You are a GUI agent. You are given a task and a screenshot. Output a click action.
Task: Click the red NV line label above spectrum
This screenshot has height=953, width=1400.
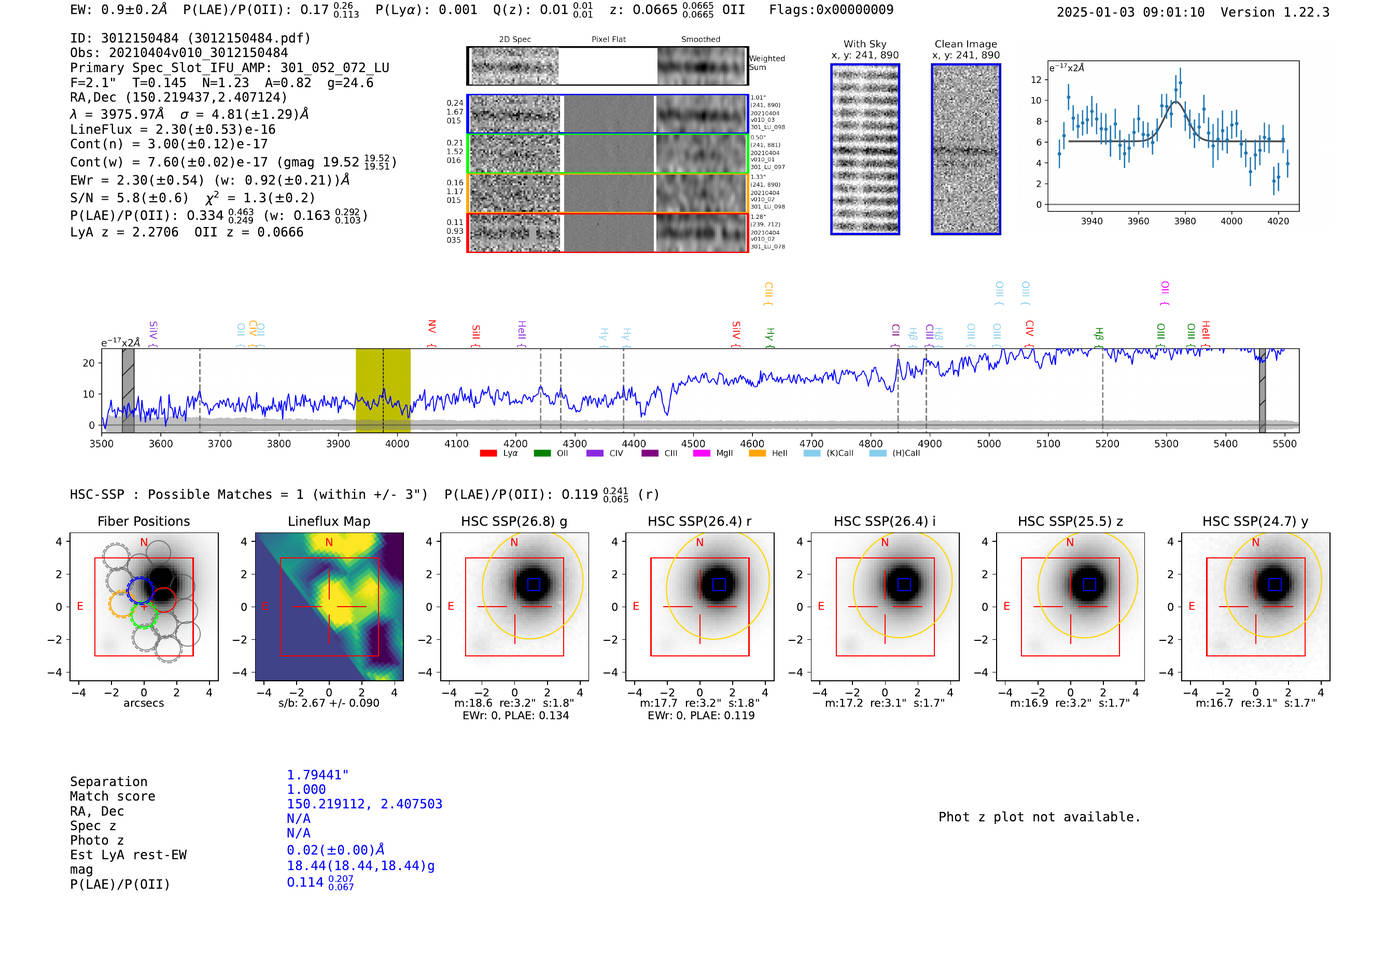pos(432,328)
